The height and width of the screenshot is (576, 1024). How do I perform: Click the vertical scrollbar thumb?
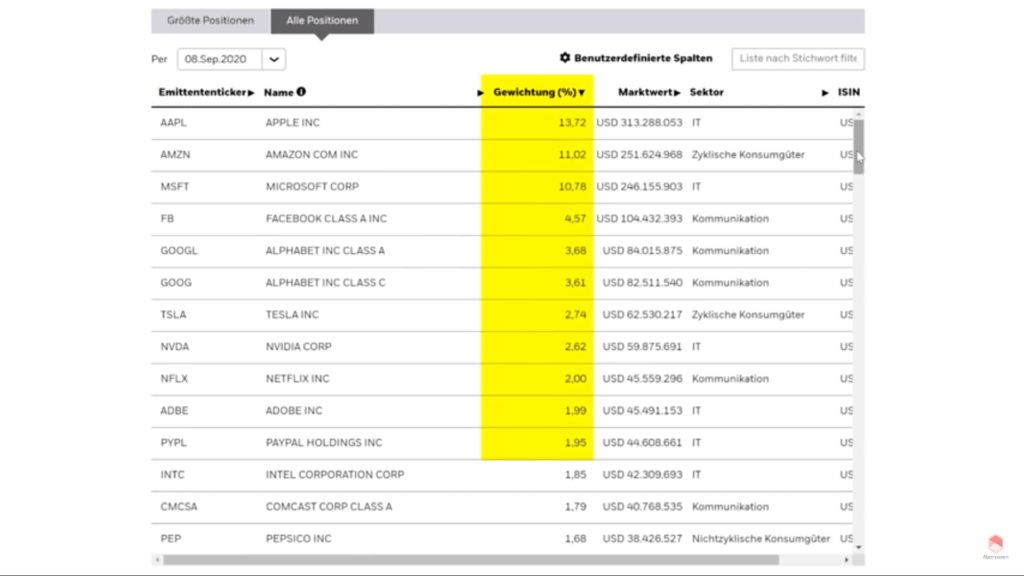point(859,146)
